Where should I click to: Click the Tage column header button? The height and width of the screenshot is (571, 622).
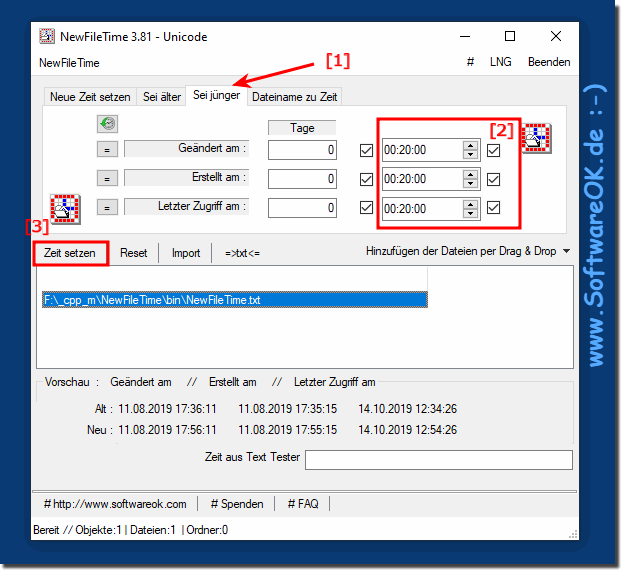(x=302, y=128)
